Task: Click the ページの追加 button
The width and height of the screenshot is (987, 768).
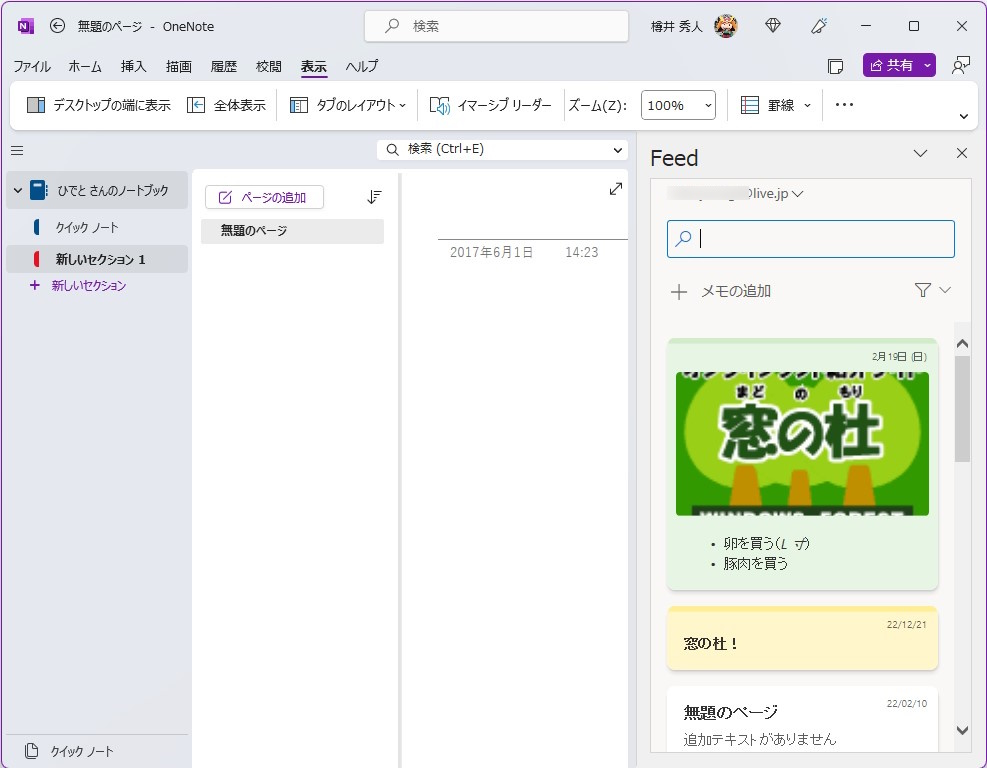Action: click(264, 197)
